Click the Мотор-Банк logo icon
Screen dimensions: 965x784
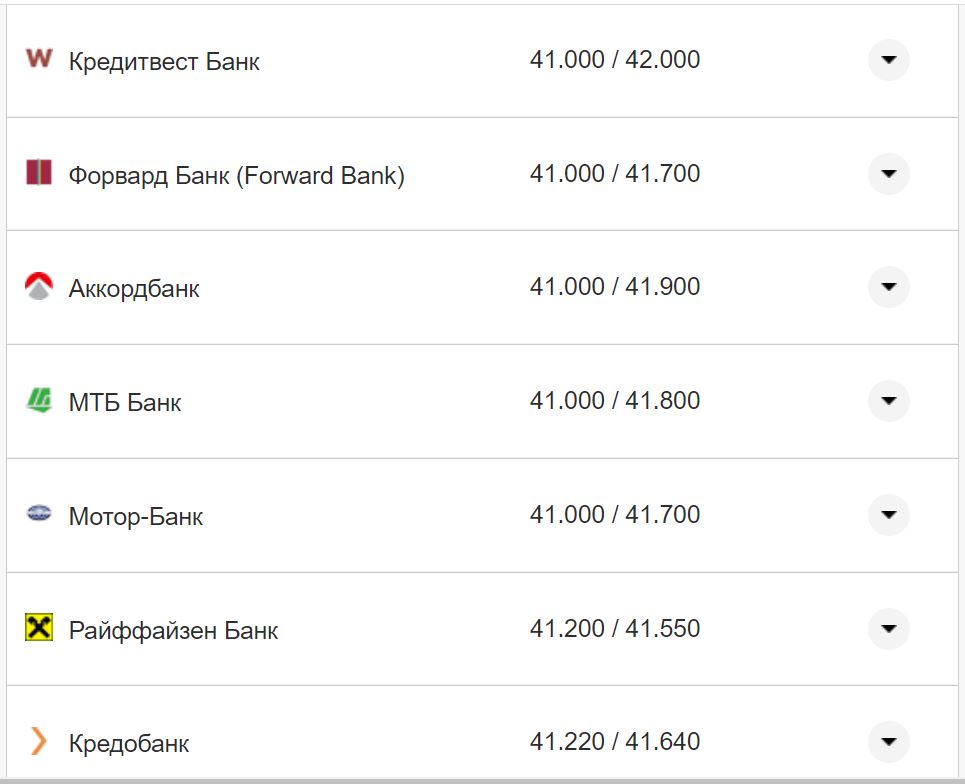point(39,515)
